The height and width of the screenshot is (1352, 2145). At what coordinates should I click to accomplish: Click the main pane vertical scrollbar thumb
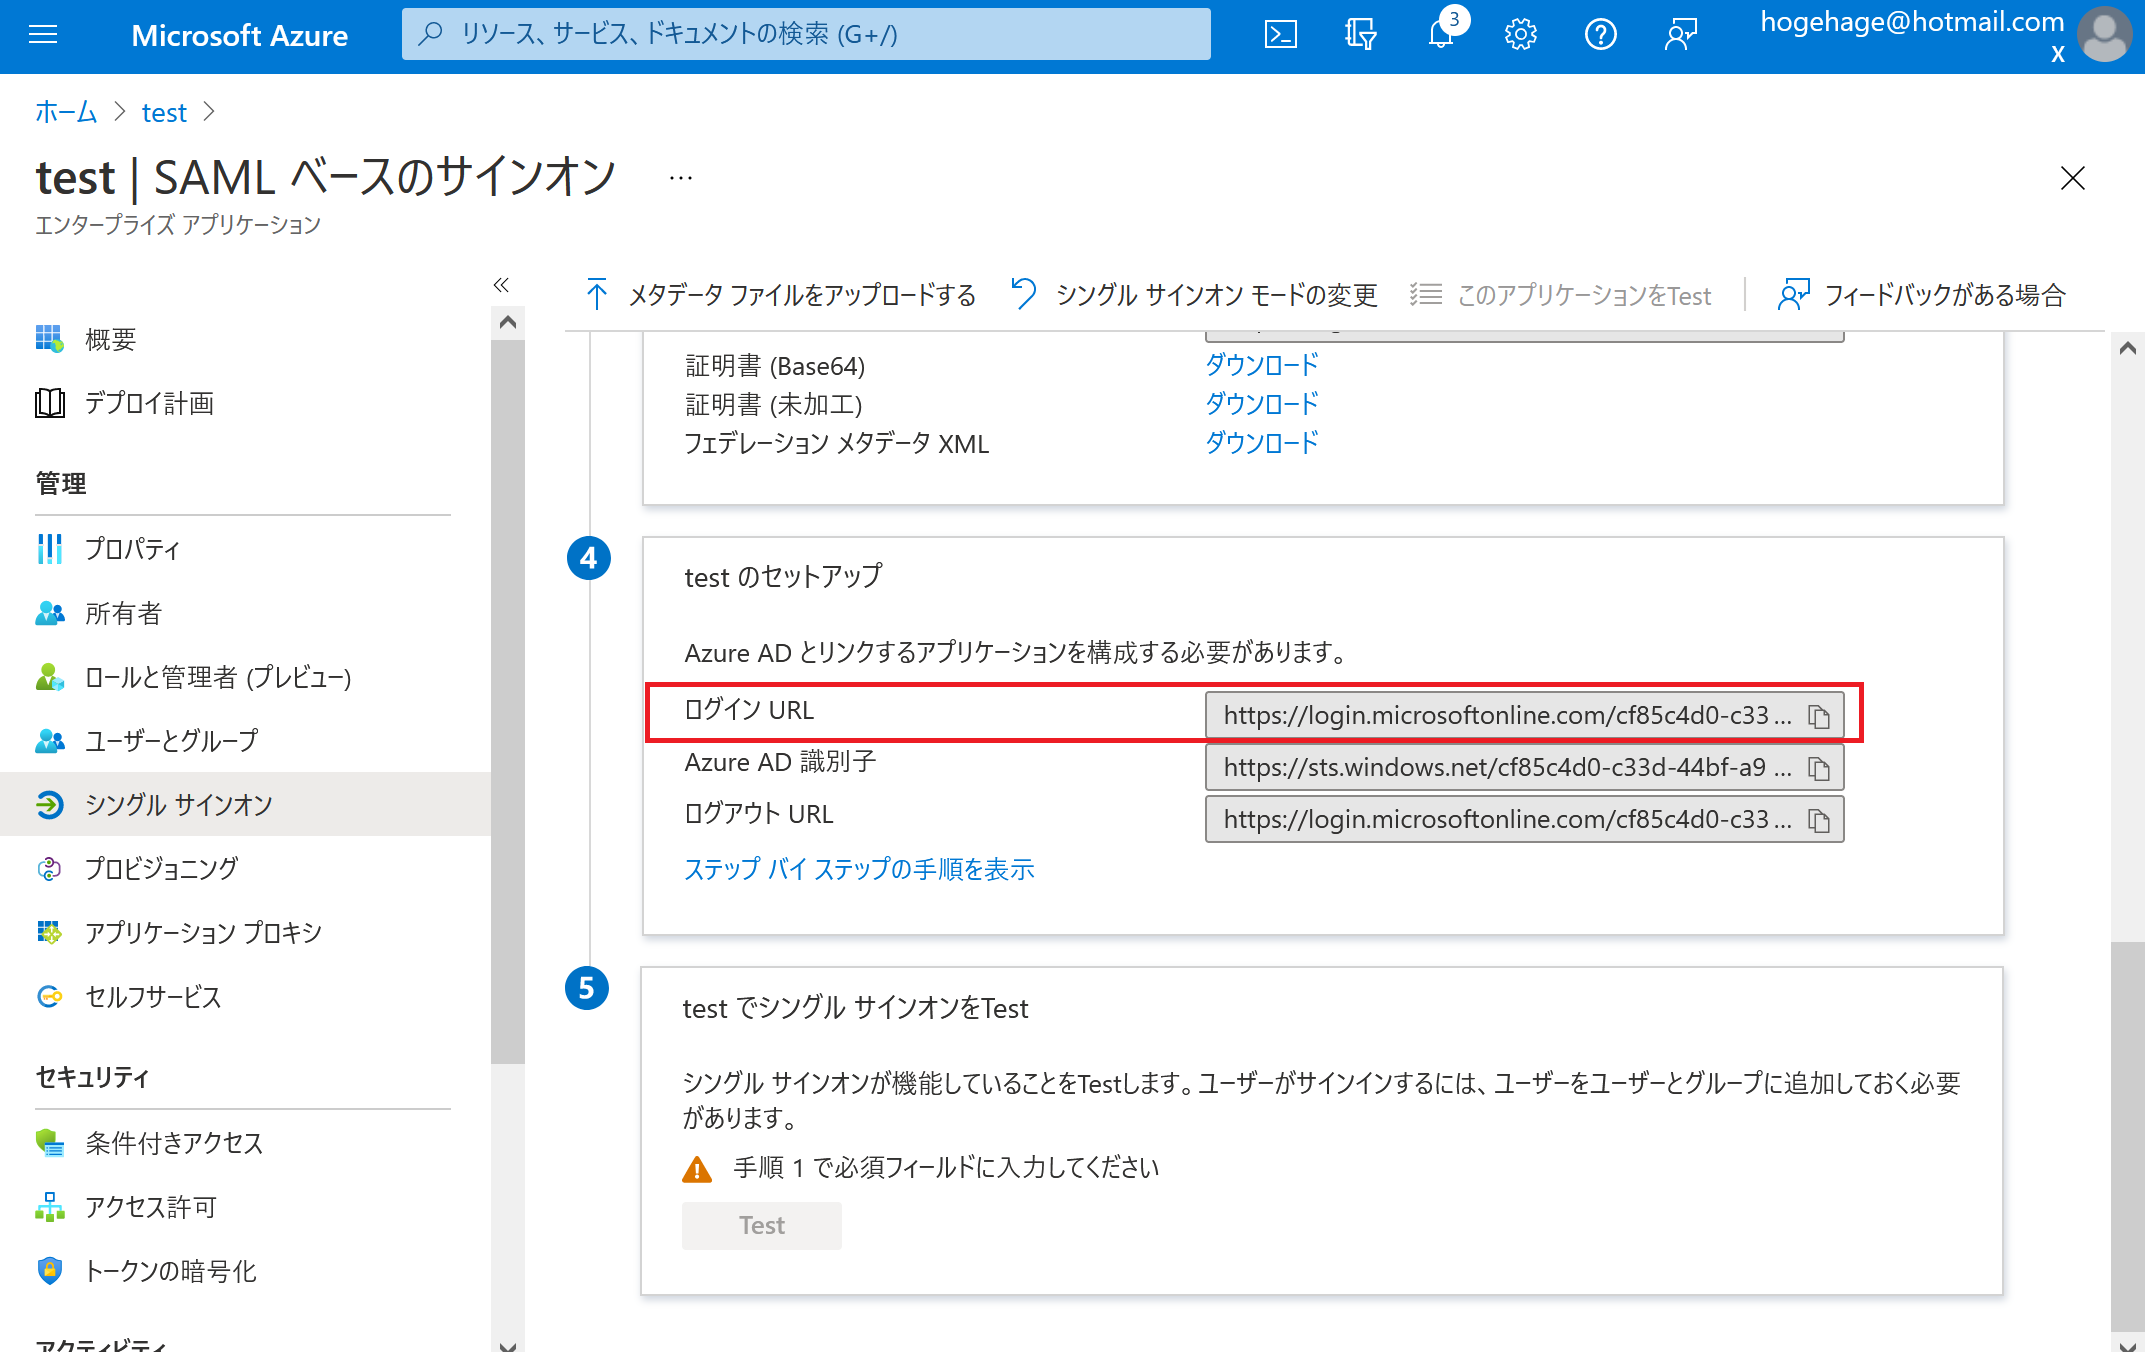(2128, 1137)
